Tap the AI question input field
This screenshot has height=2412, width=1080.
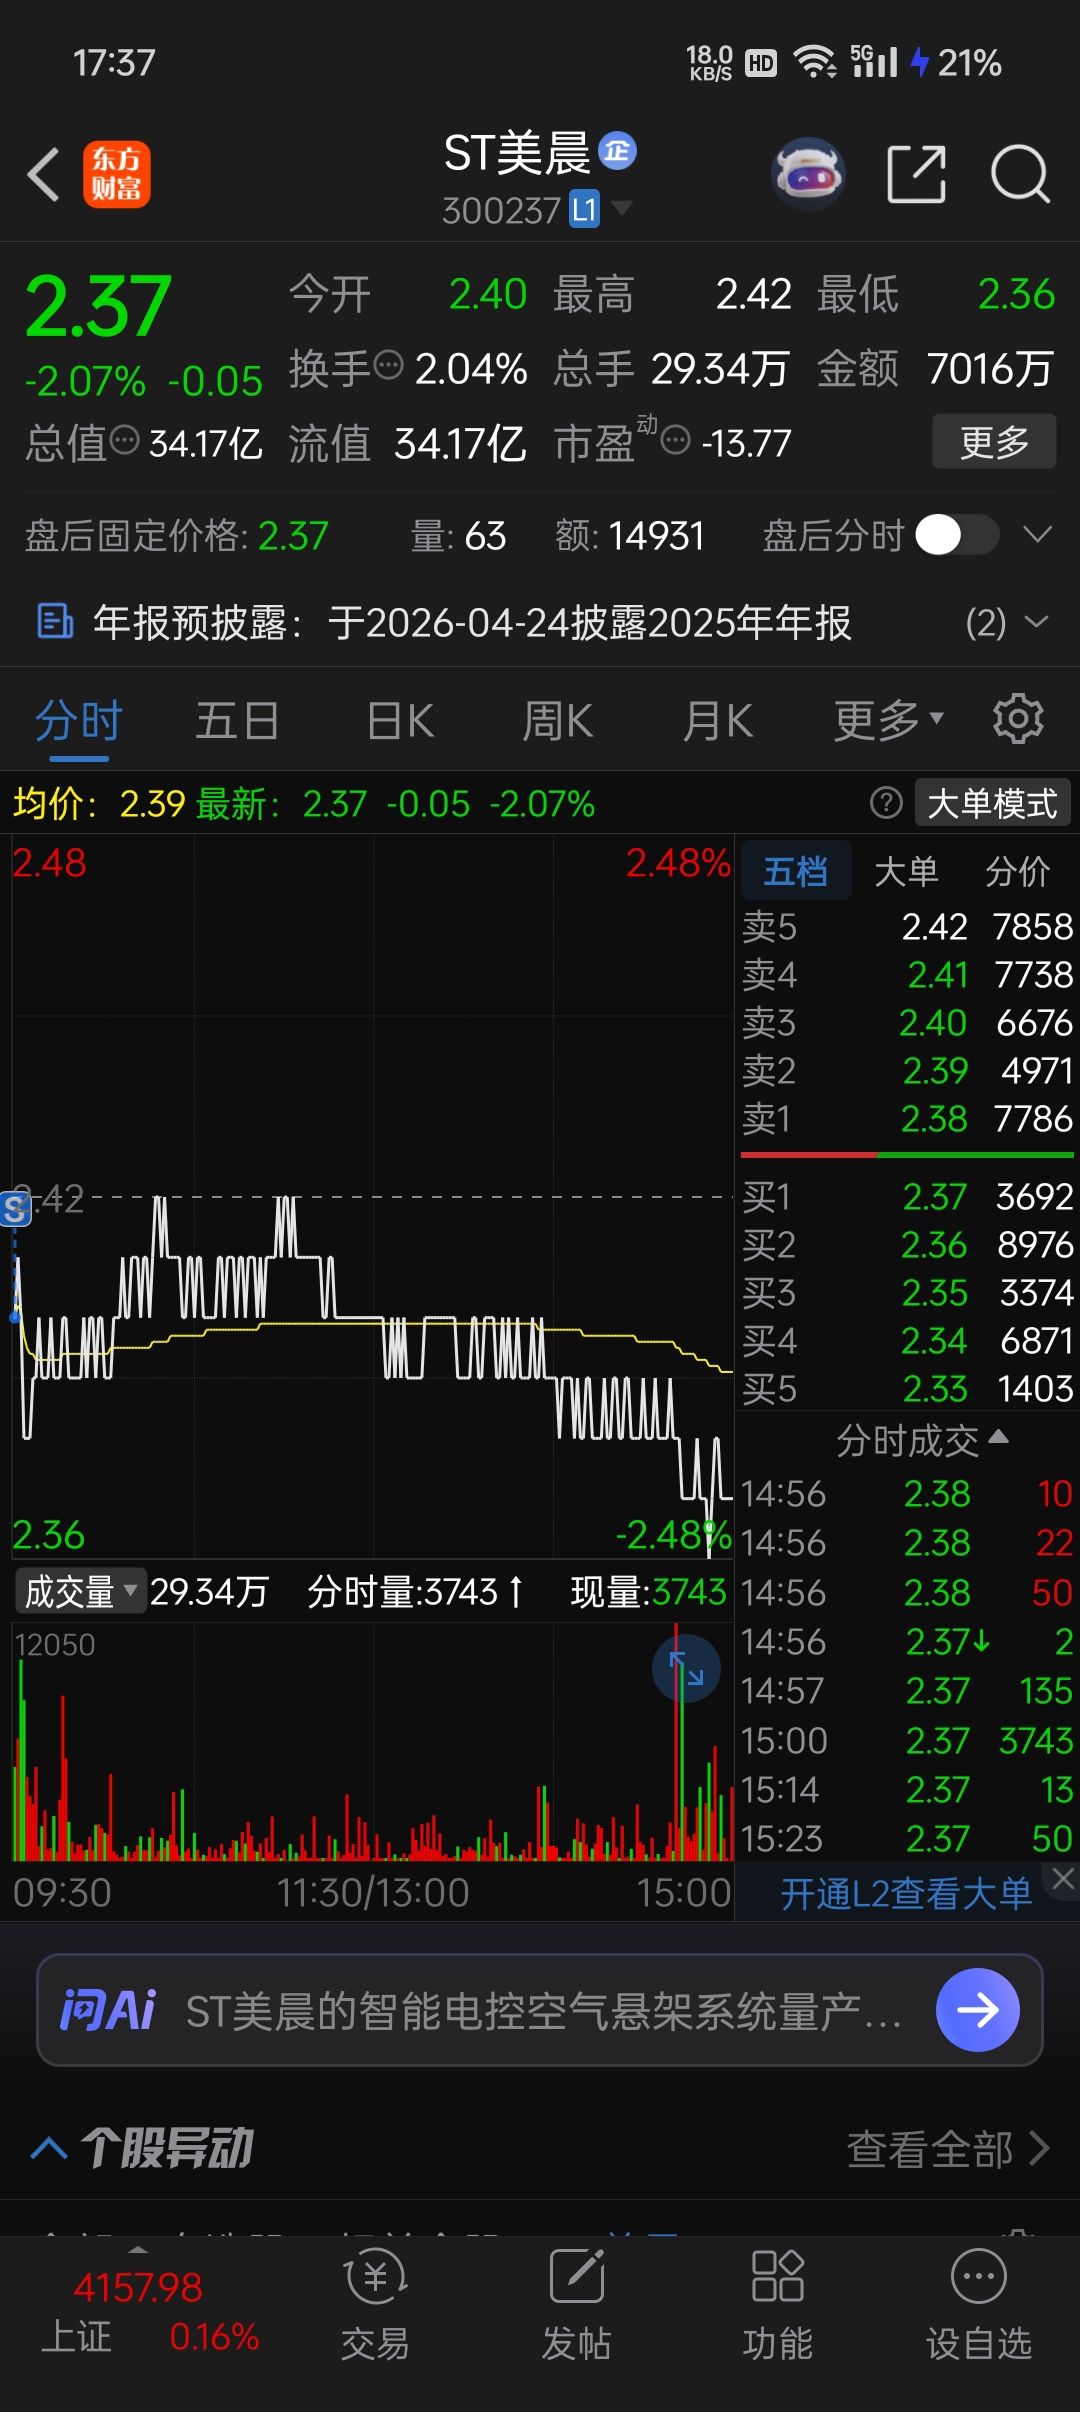coord(540,2010)
